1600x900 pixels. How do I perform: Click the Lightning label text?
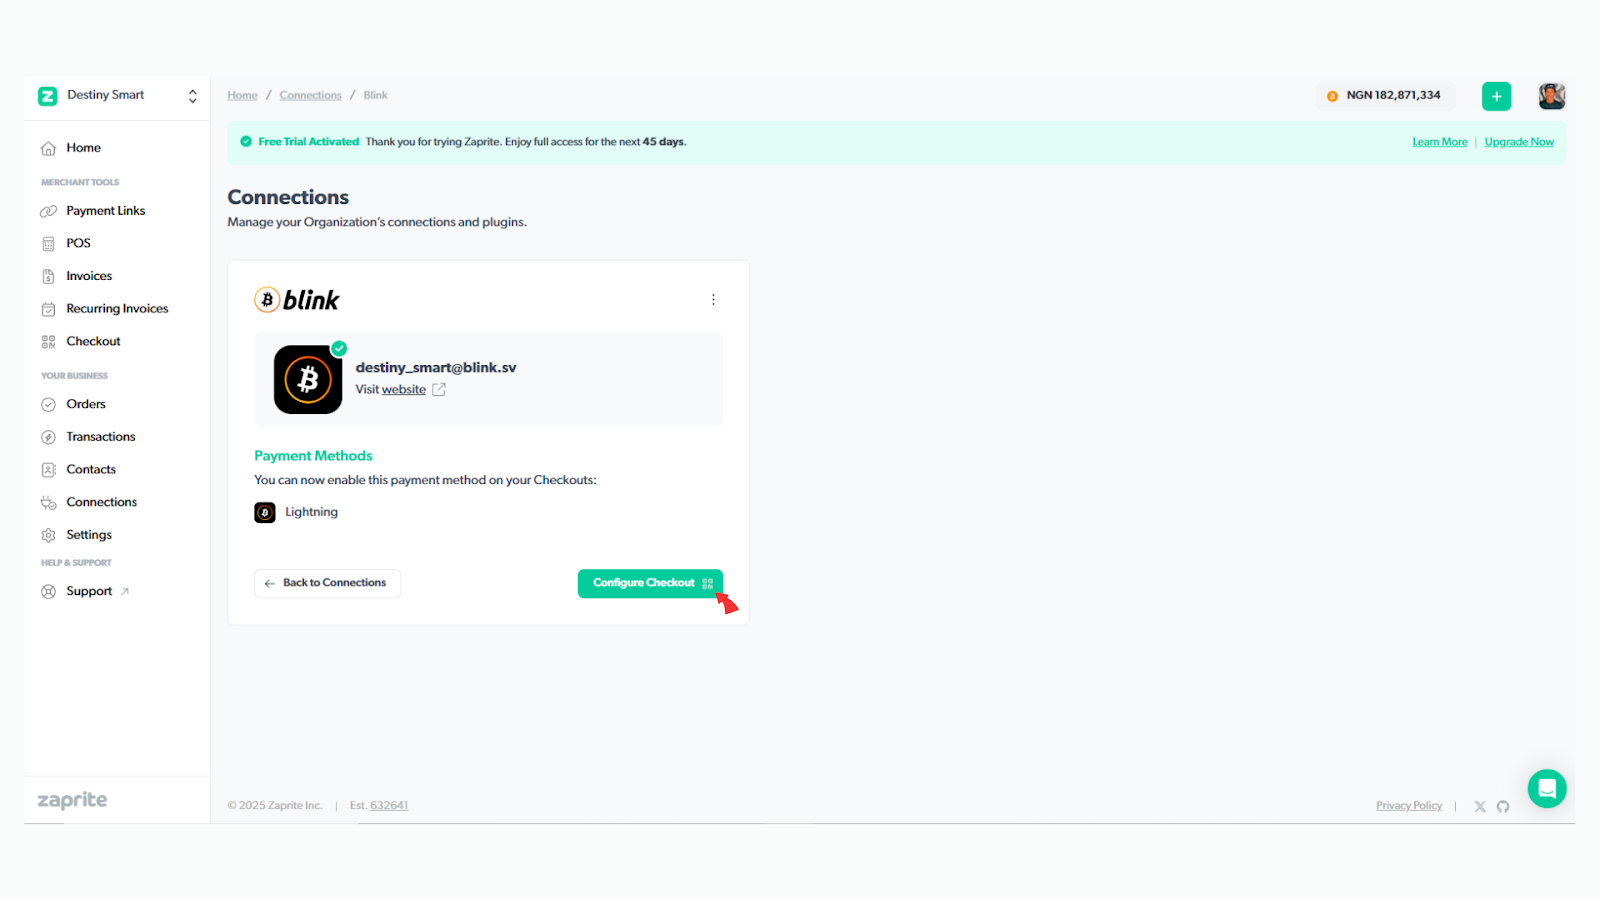(311, 512)
